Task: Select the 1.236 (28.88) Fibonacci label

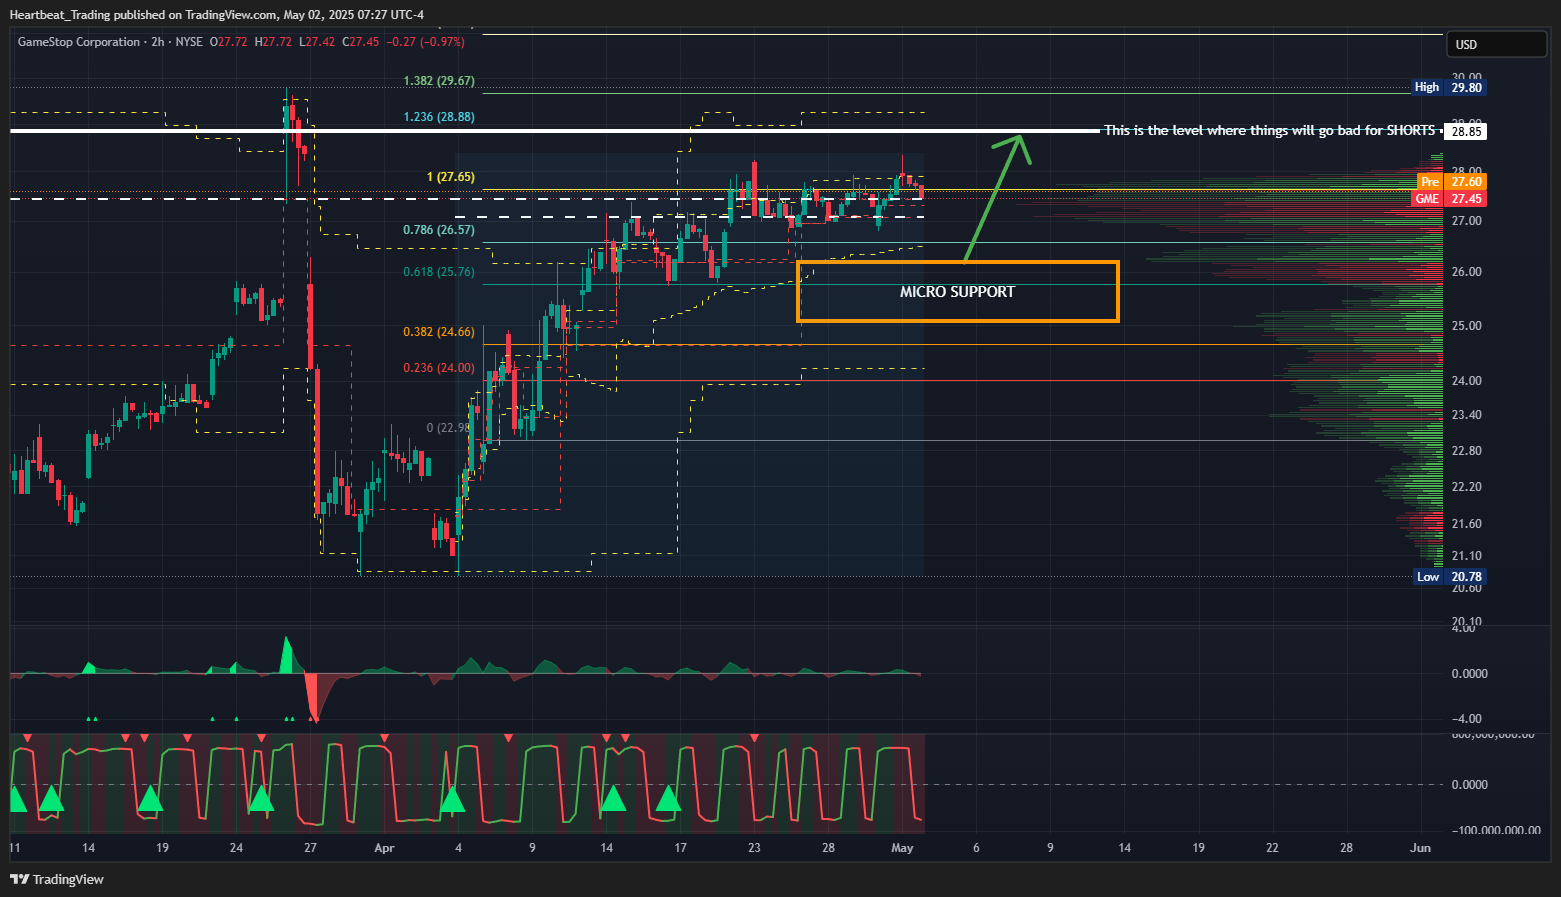Action: [x=439, y=117]
